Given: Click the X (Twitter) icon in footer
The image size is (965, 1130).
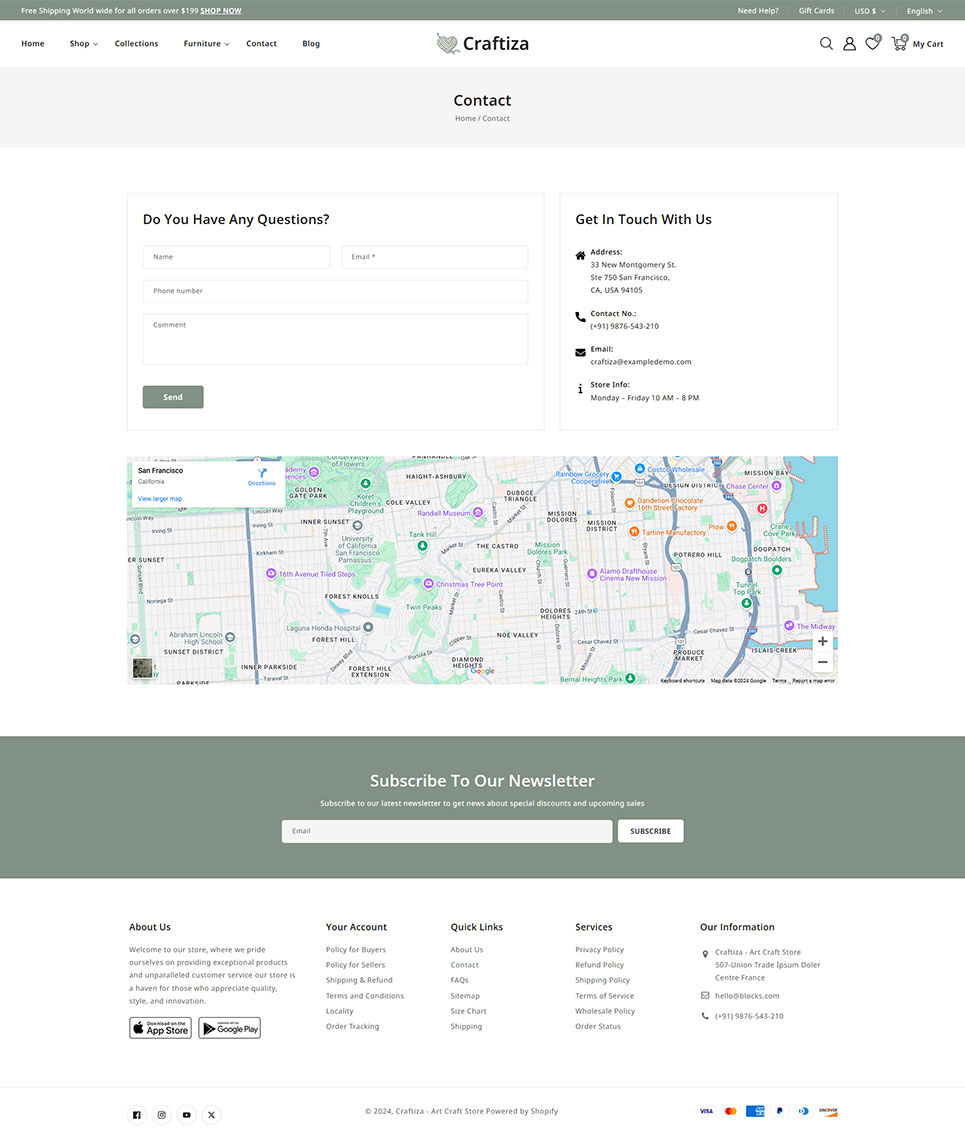Looking at the screenshot, I should (212, 1115).
